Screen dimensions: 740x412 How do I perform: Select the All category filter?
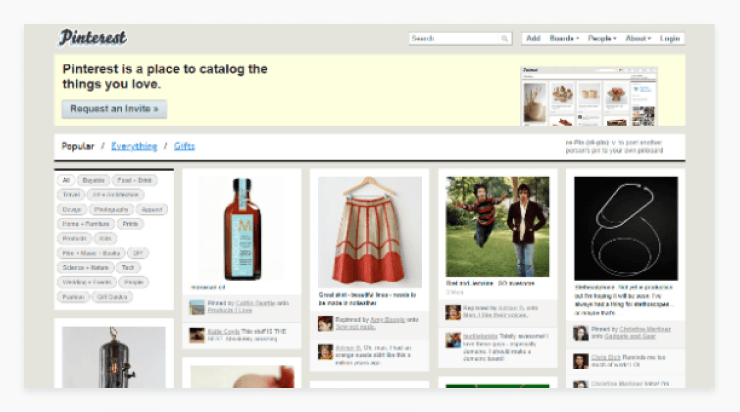(66, 180)
